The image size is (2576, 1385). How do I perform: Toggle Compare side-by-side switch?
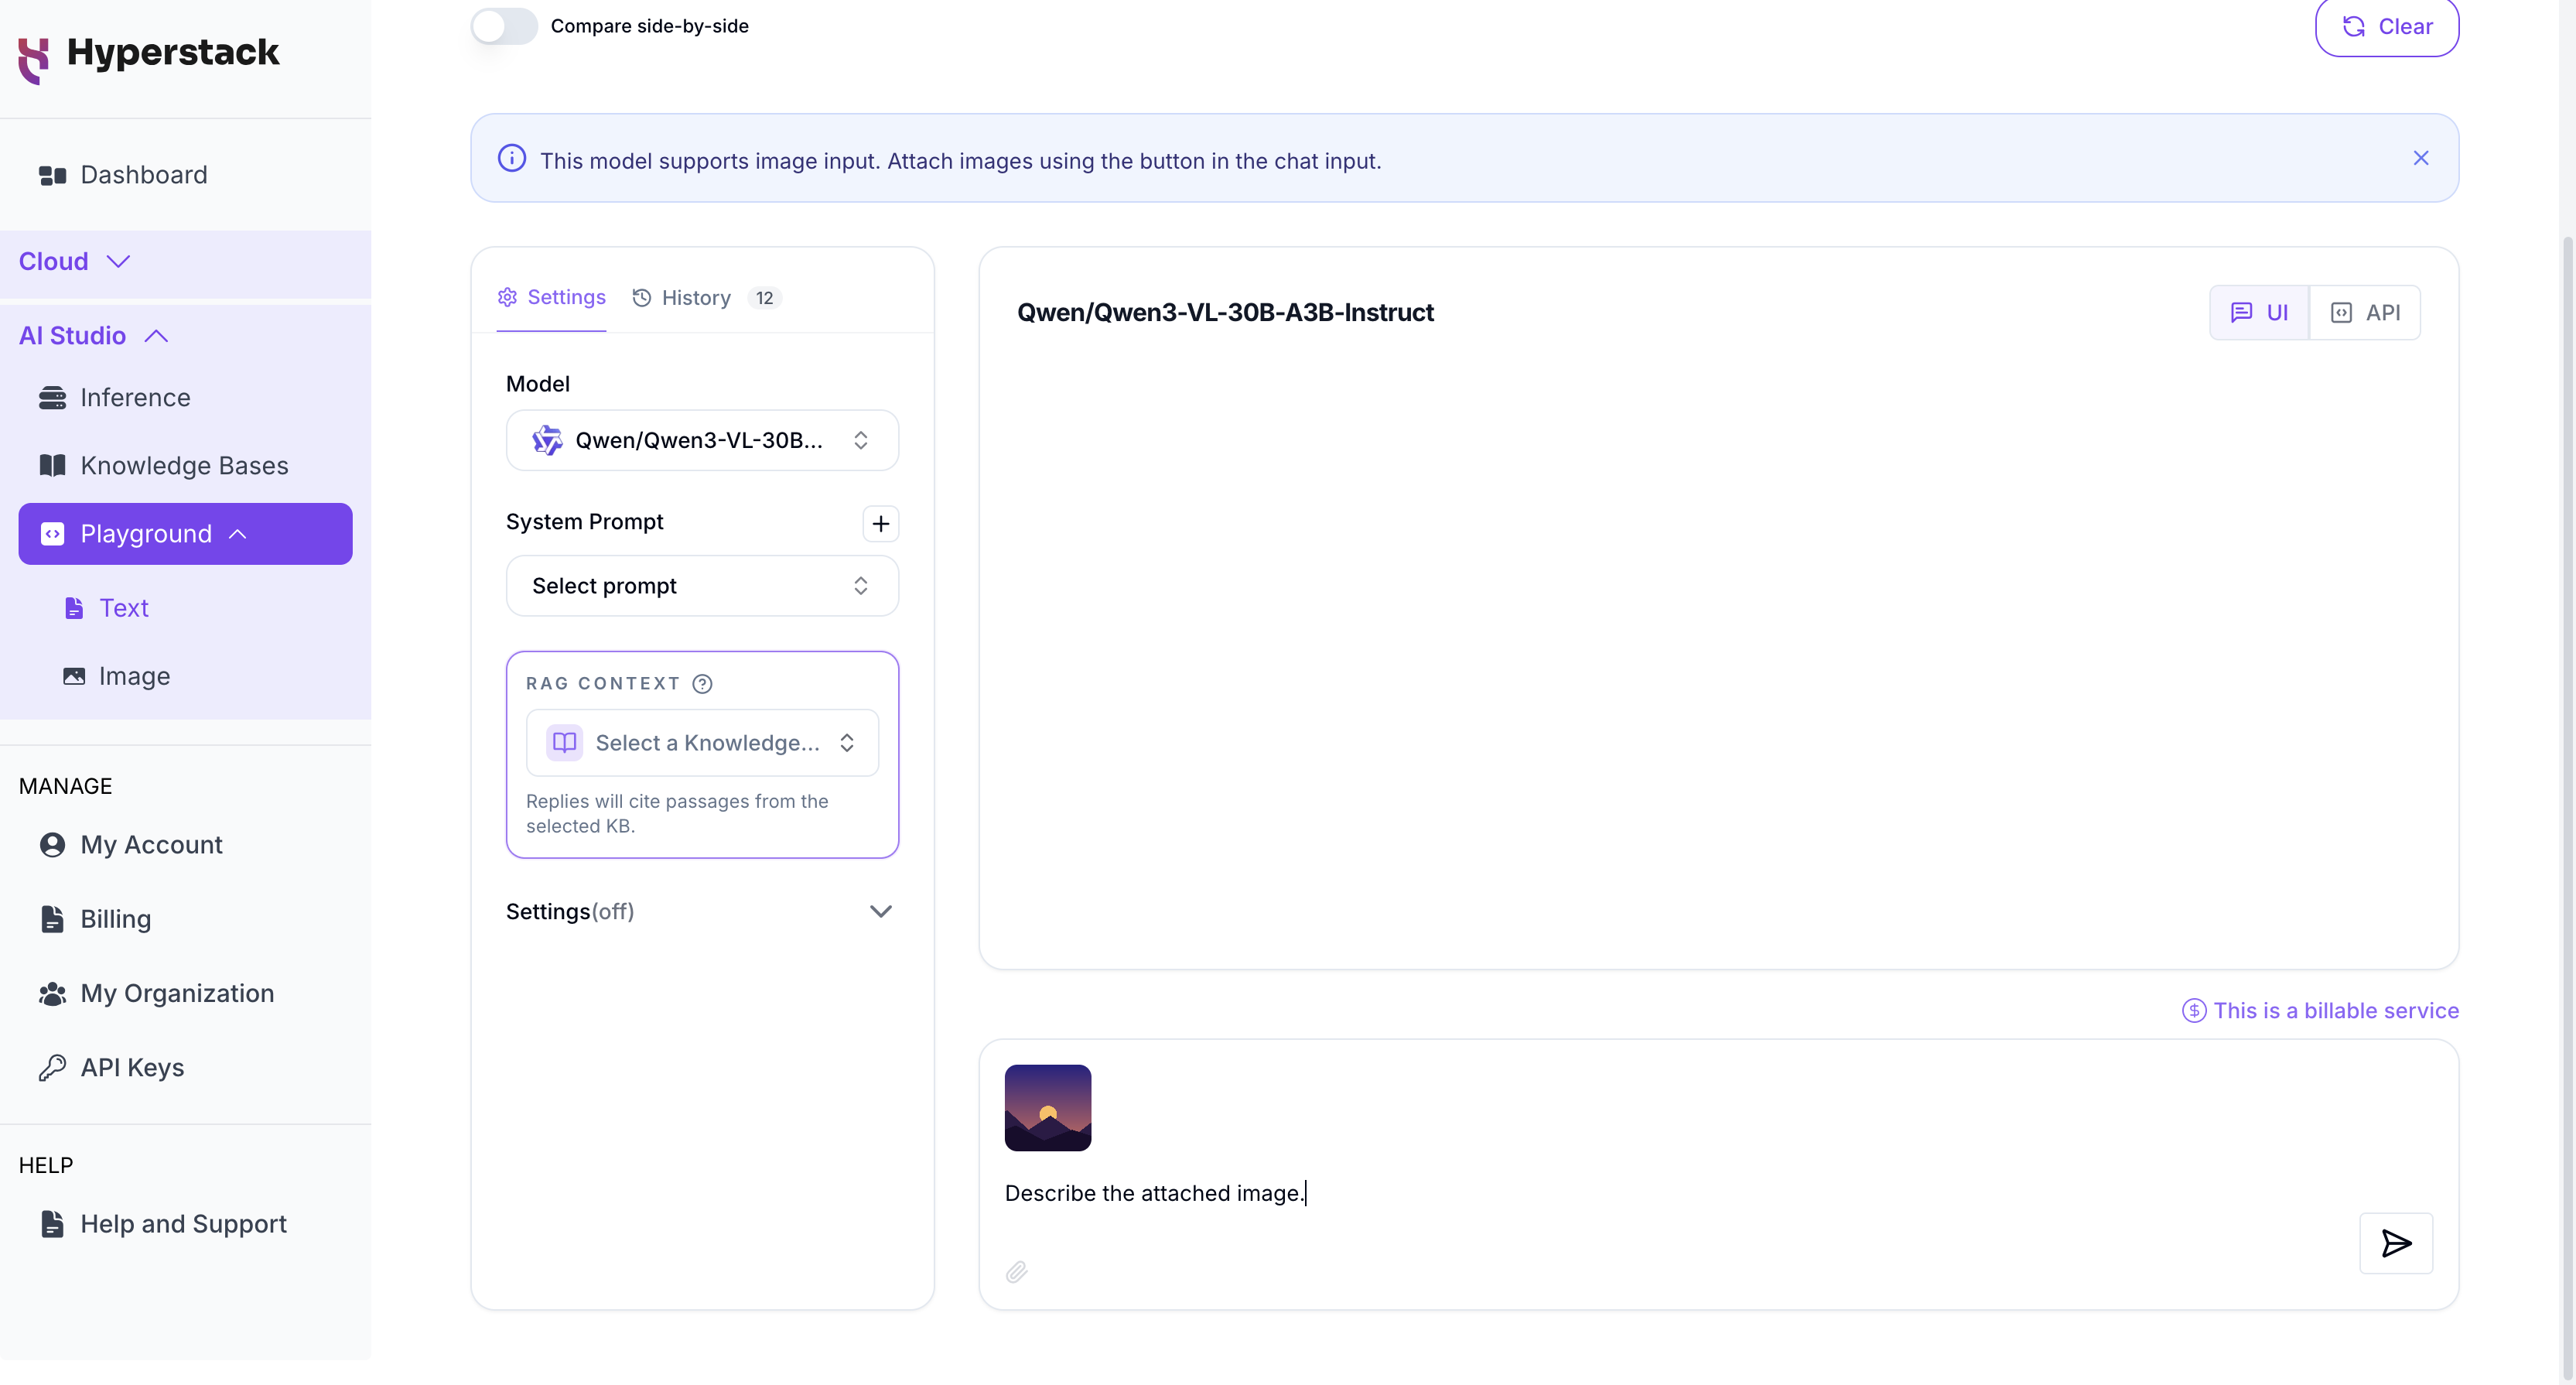[x=504, y=26]
